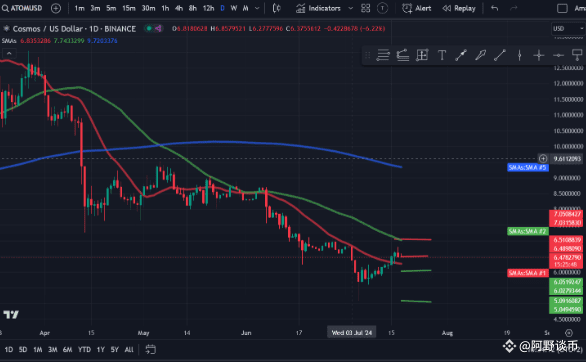Screen dimensions: 586x362
Task: Start bar Replay mode
Action: pyautogui.click(x=459, y=8)
